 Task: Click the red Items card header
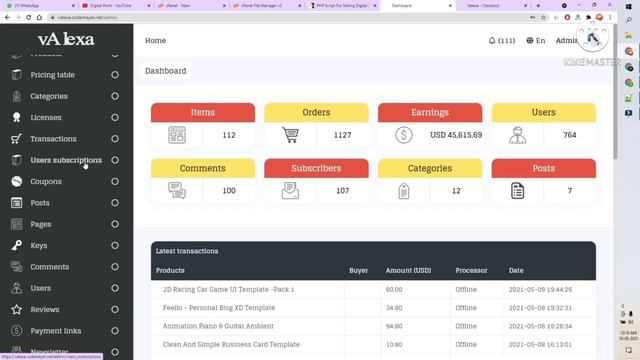pyautogui.click(x=203, y=112)
